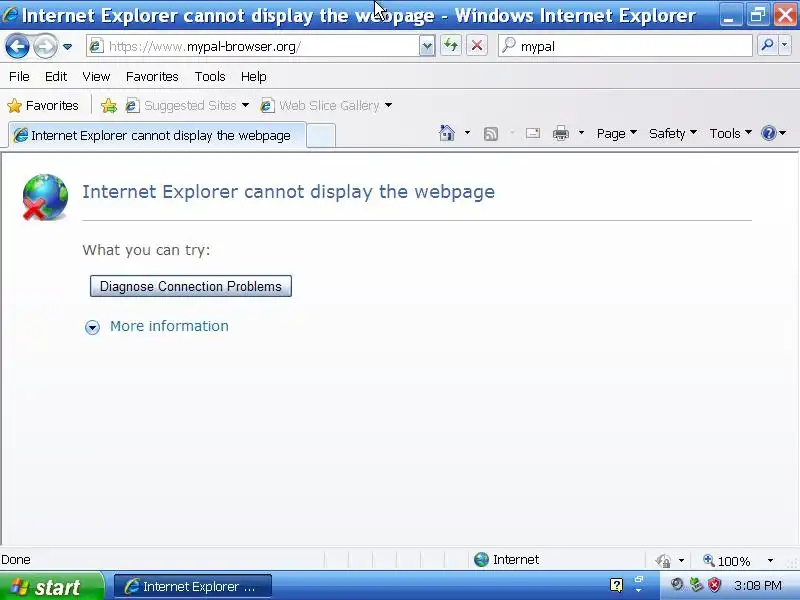Click the blank New Tab button
This screenshot has height=600, width=800.
[321, 136]
